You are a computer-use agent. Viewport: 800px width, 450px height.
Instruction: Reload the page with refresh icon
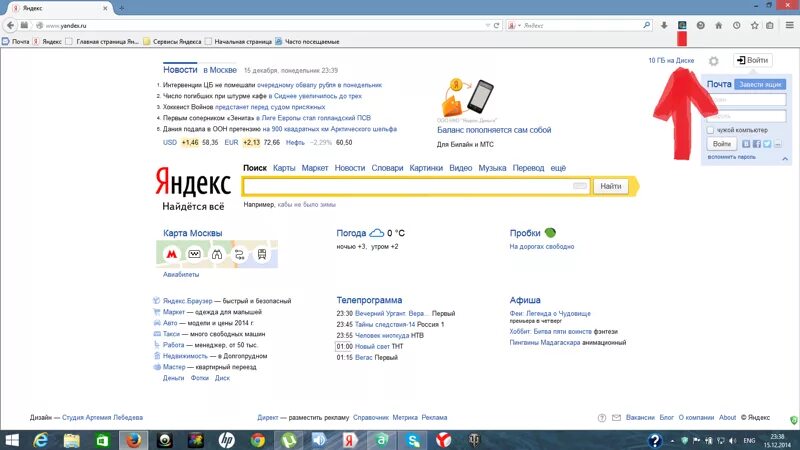(496, 25)
